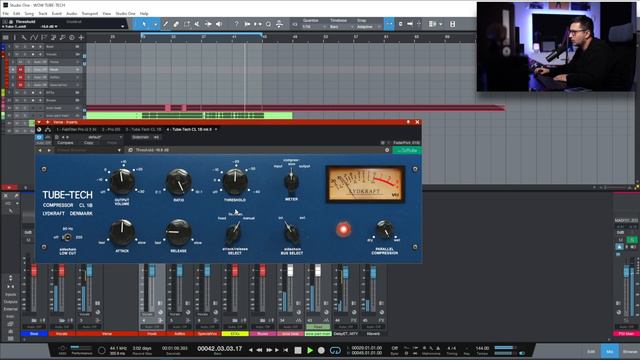Click the RELEASE knob
This screenshot has height=360, width=640.
(178, 232)
